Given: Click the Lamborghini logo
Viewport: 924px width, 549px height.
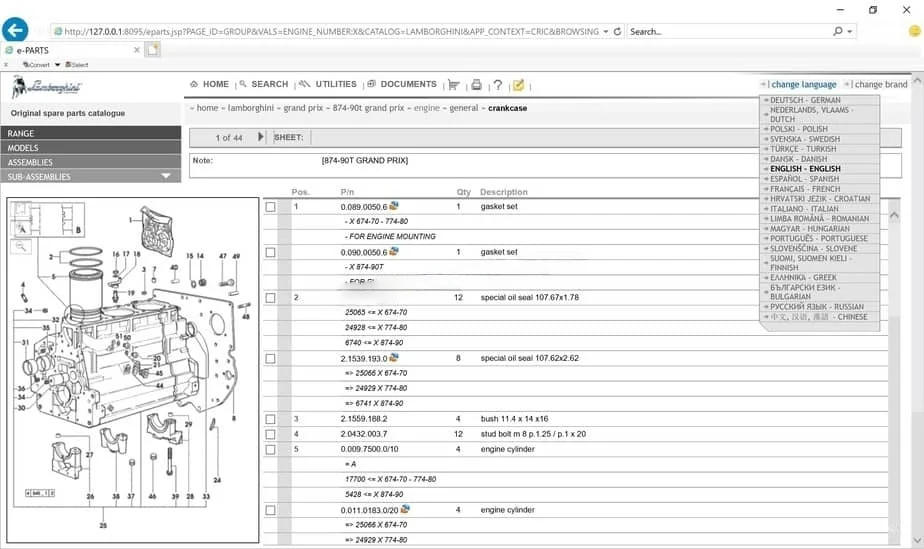Looking at the screenshot, I should point(47,87).
